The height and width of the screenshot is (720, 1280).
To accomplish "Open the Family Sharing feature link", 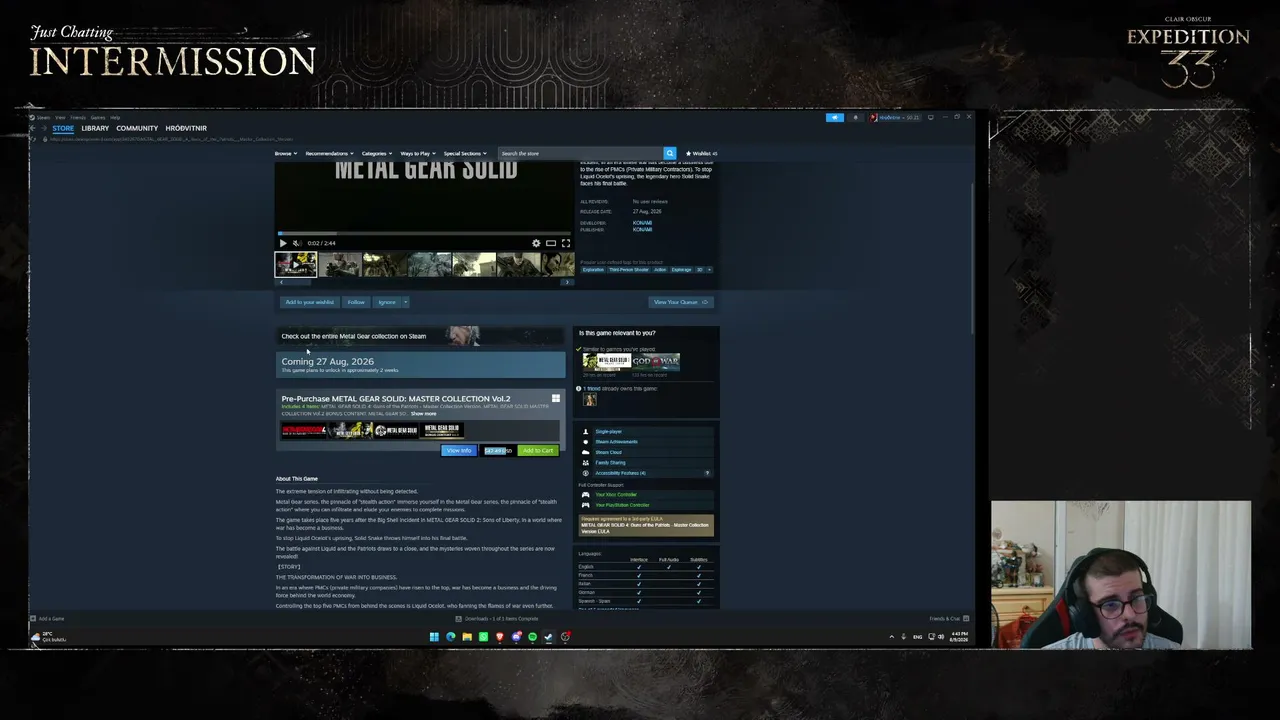I will click(610, 463).
